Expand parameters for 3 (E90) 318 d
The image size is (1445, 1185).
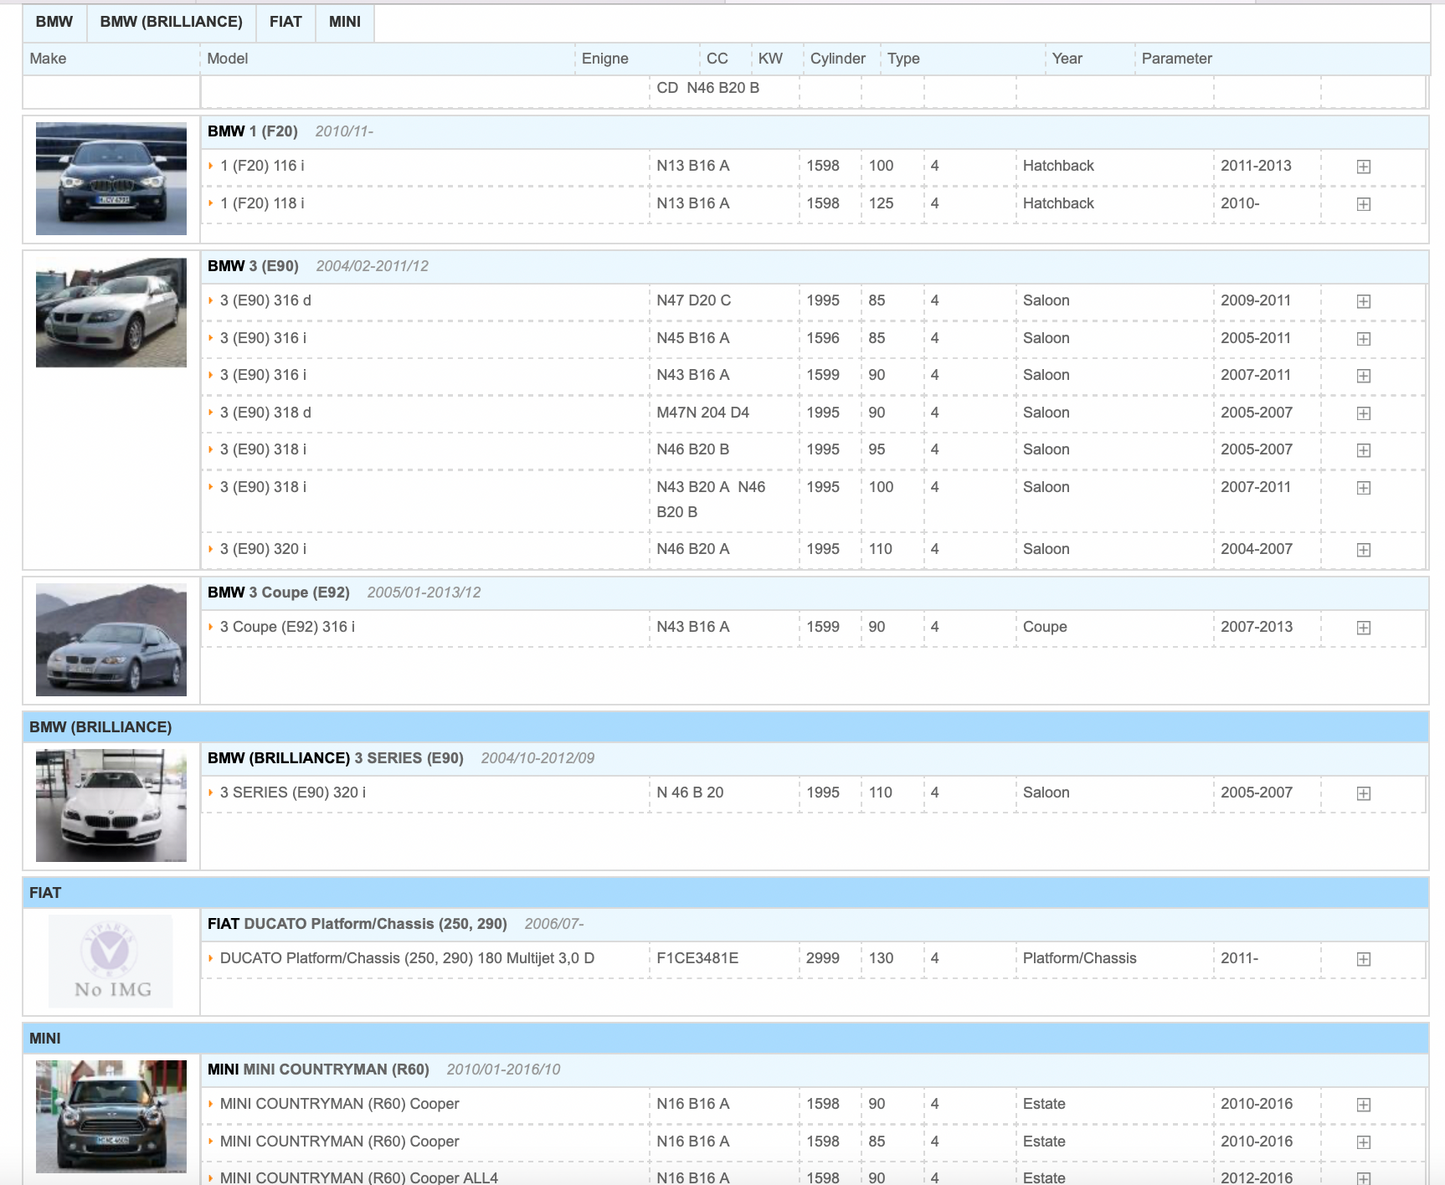tap(1363, 413)
